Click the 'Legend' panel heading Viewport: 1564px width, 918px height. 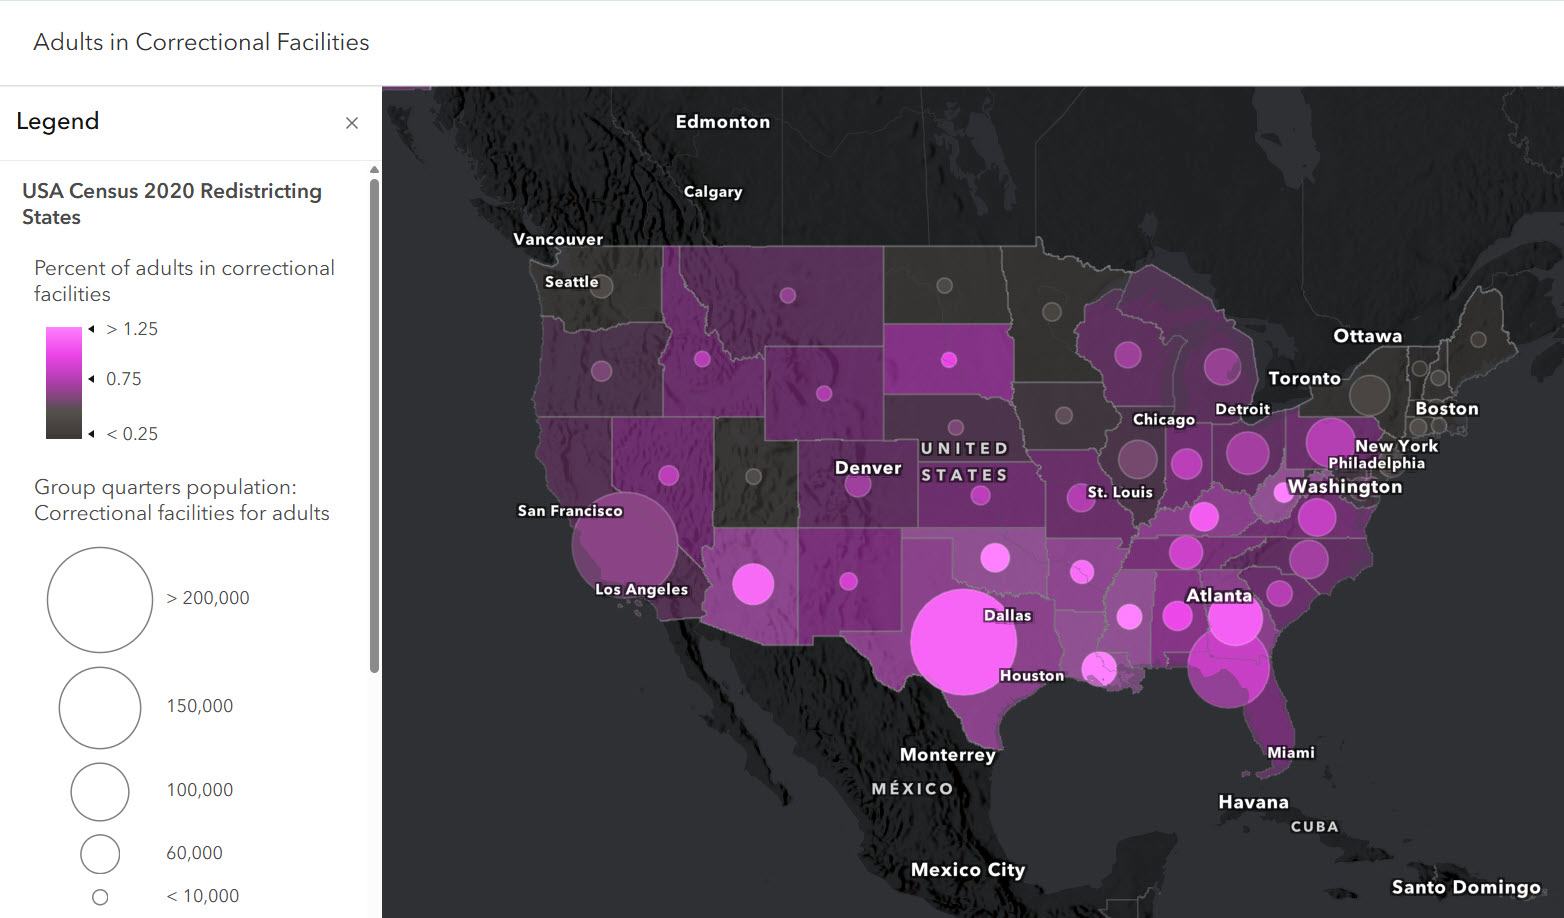[x=58, y=121]
